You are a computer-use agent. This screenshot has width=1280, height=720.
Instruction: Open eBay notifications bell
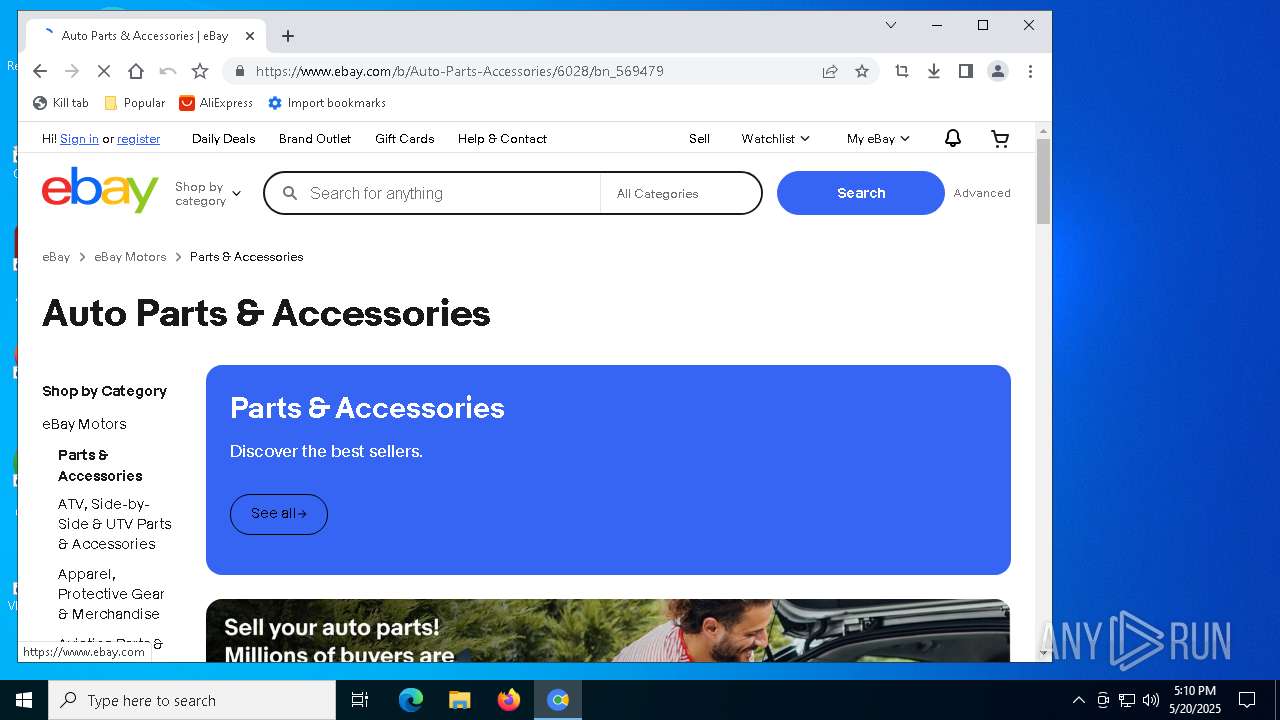953,139
